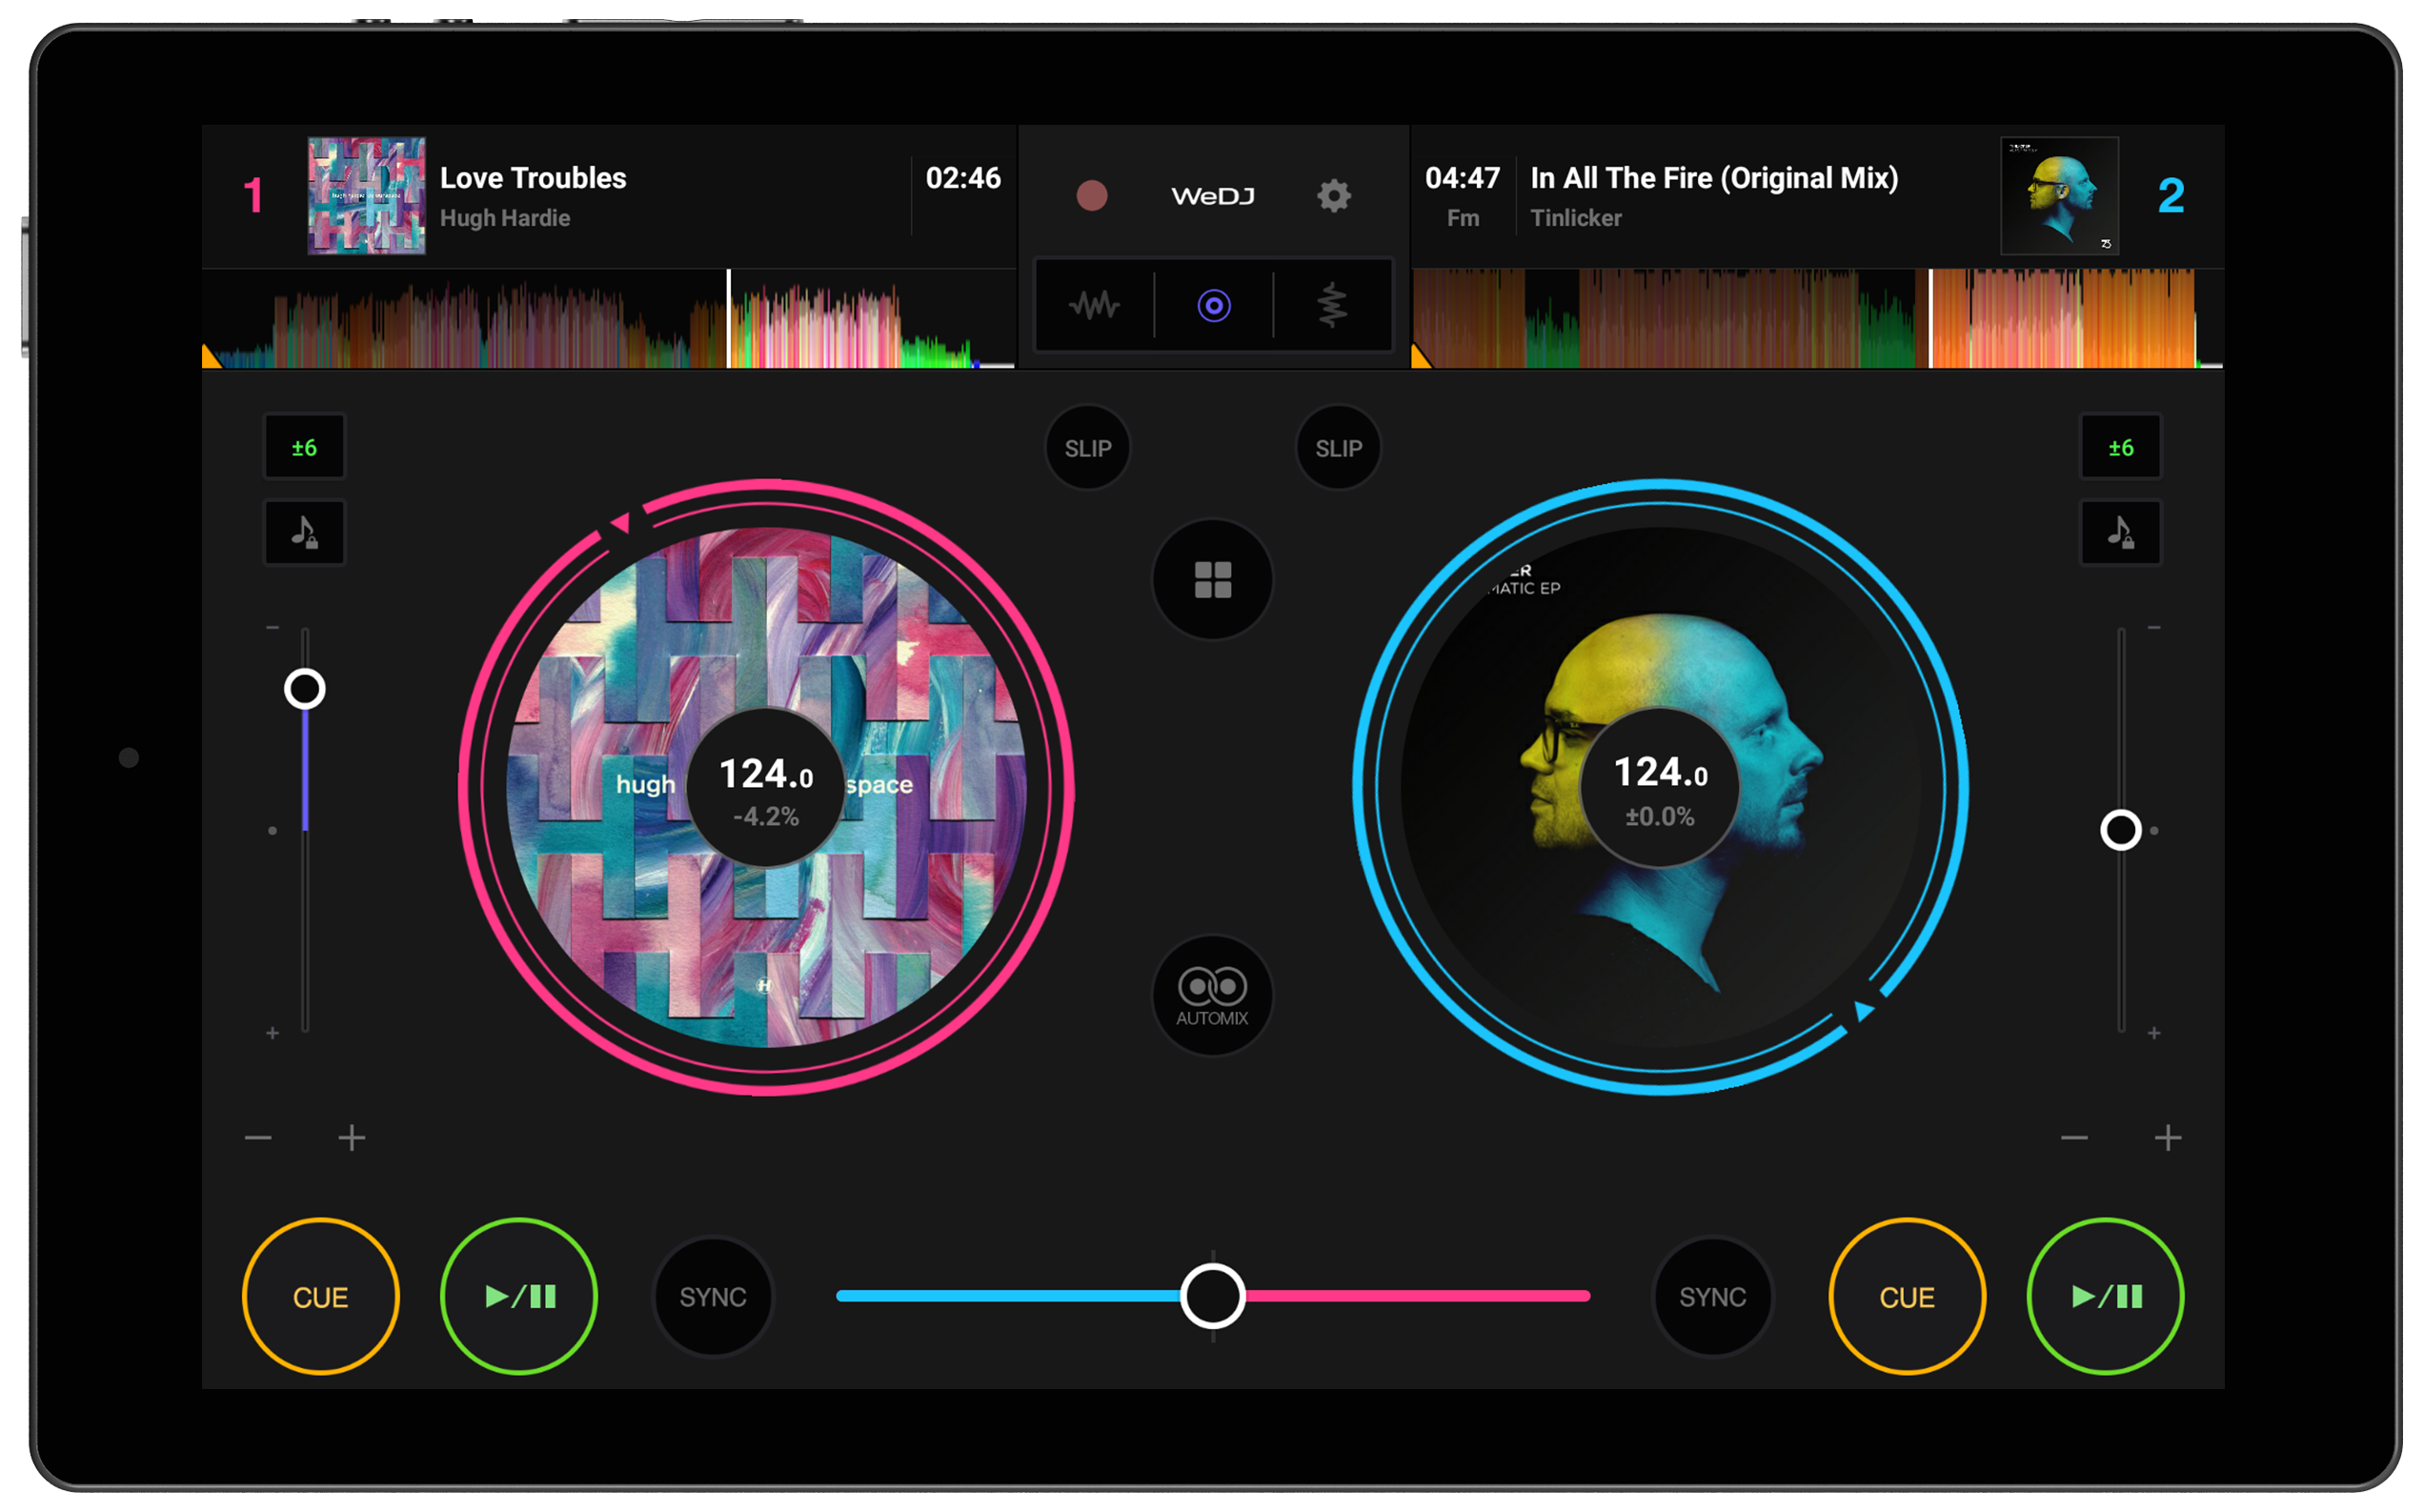Select the waveform view icon
This screenshot has width=2424, height=1512.
click(1092, 306)
